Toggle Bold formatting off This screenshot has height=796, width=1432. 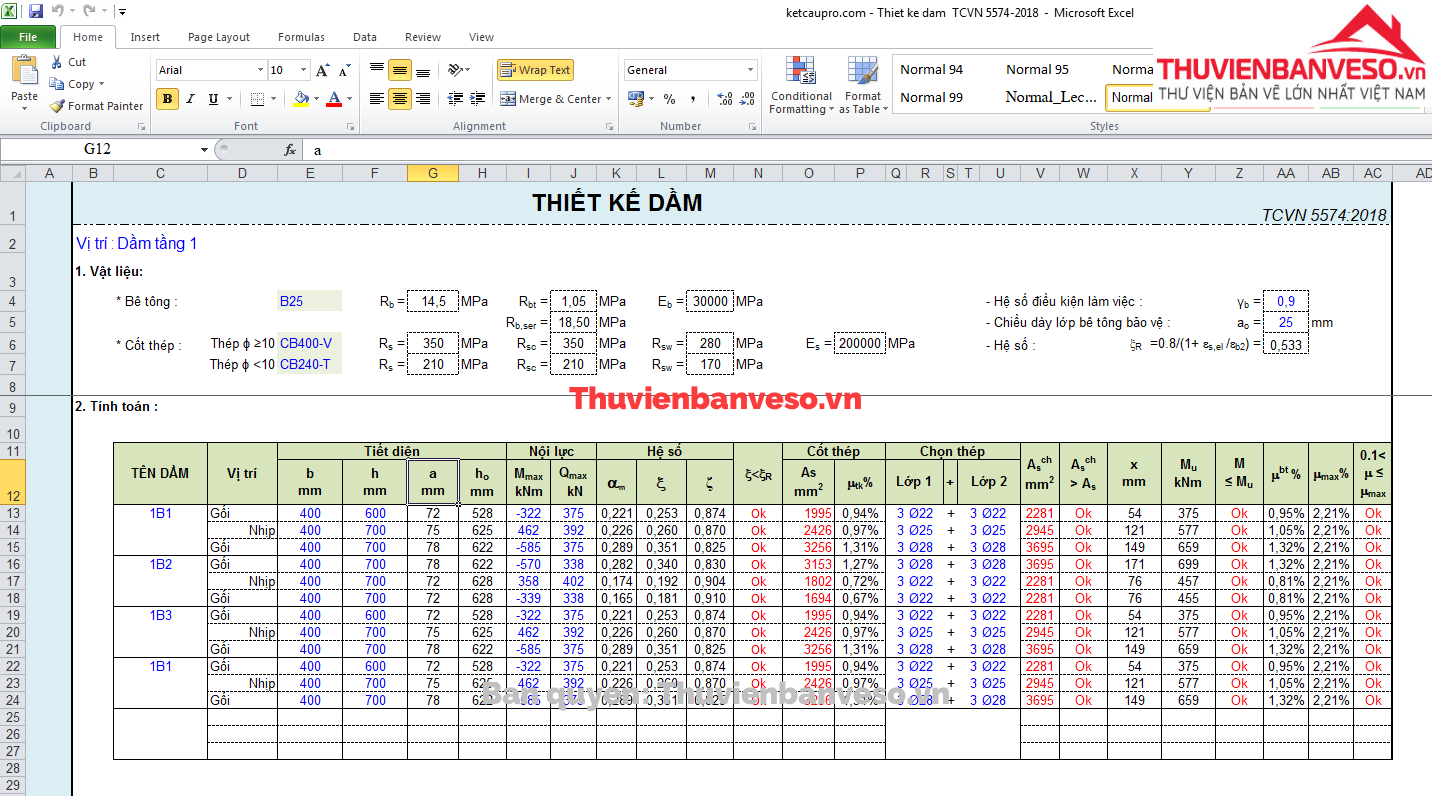point(166,100)
